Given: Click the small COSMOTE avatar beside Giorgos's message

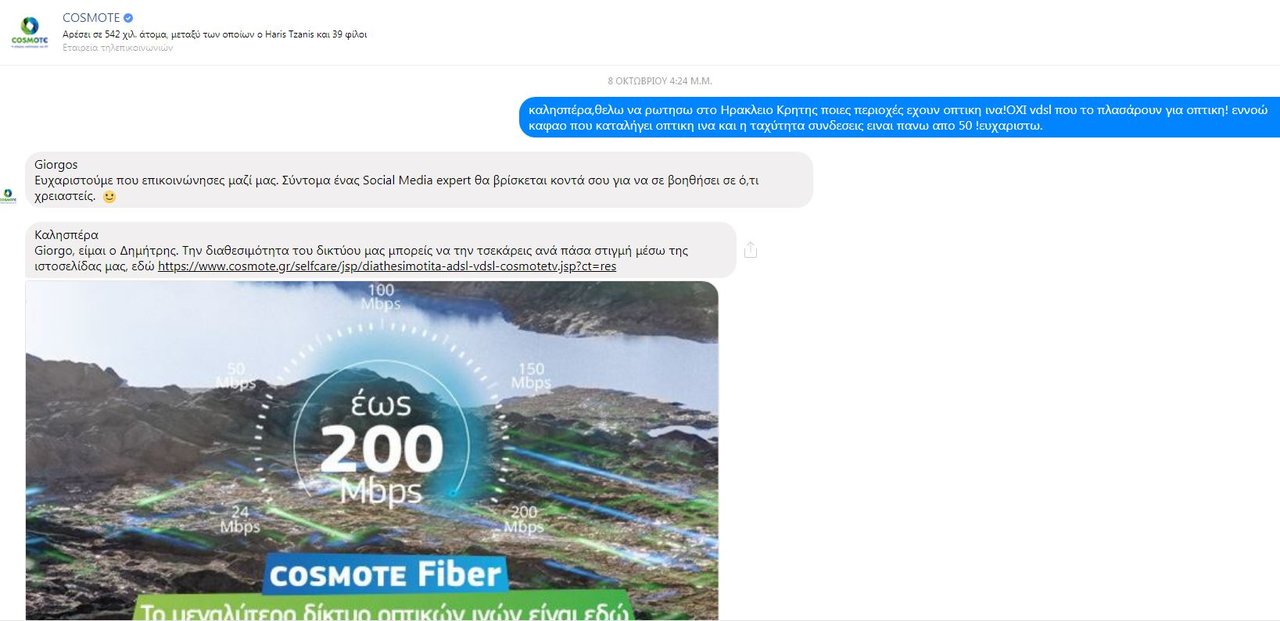Looking at the screenshot, I should [8, 197].
